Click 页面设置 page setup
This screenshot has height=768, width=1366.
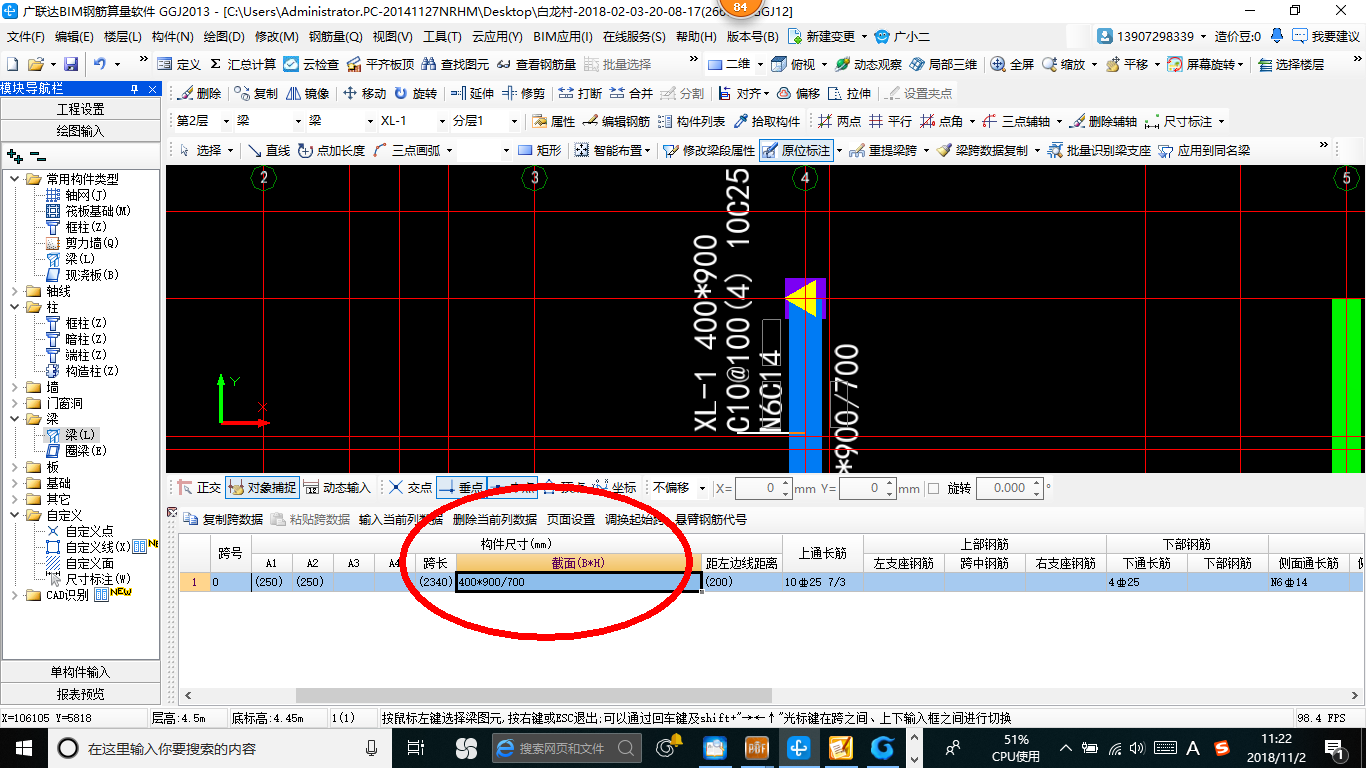click(571, 519)
